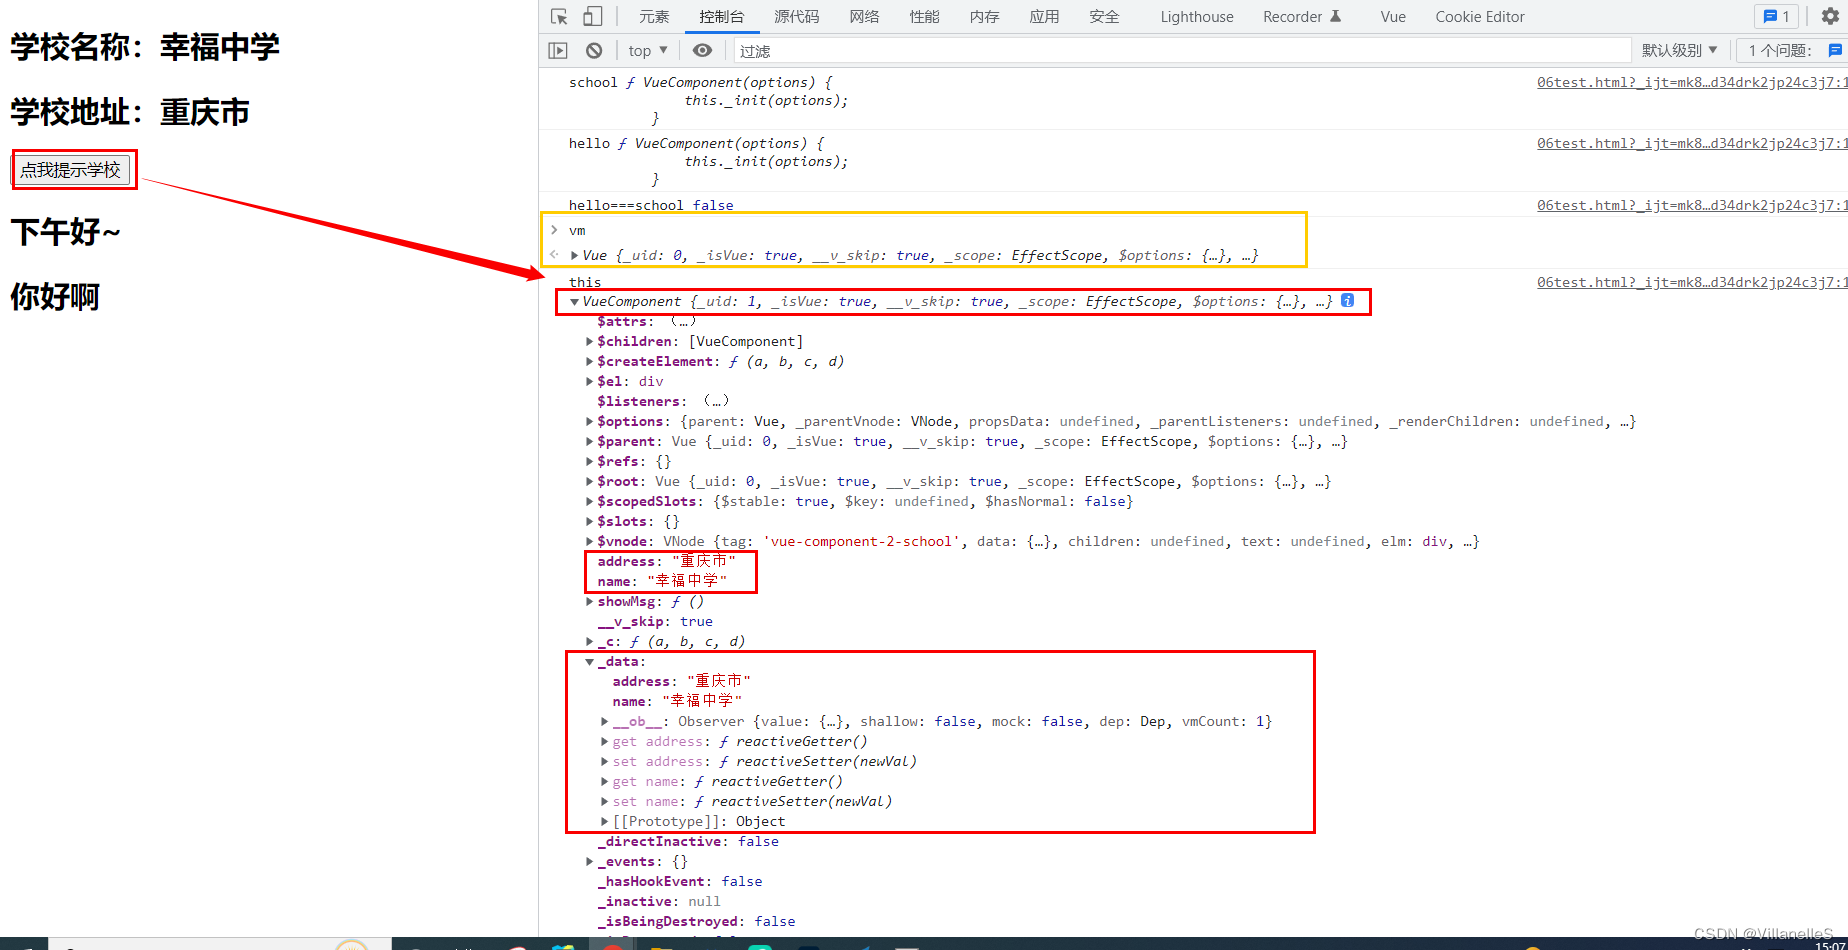Expand the get name reactiveGetter
This screenshot has width=1848, height=950.
coord(605,781)
